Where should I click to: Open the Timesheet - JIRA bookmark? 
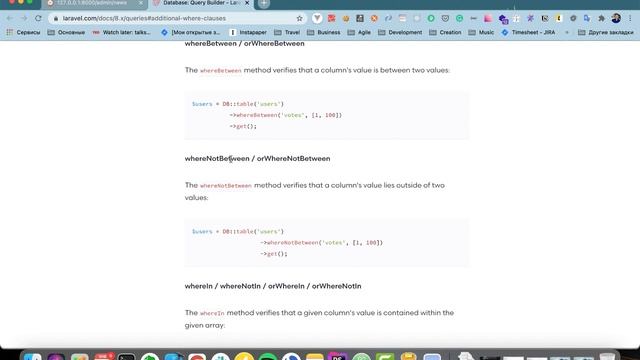click(x=528, y=32)
